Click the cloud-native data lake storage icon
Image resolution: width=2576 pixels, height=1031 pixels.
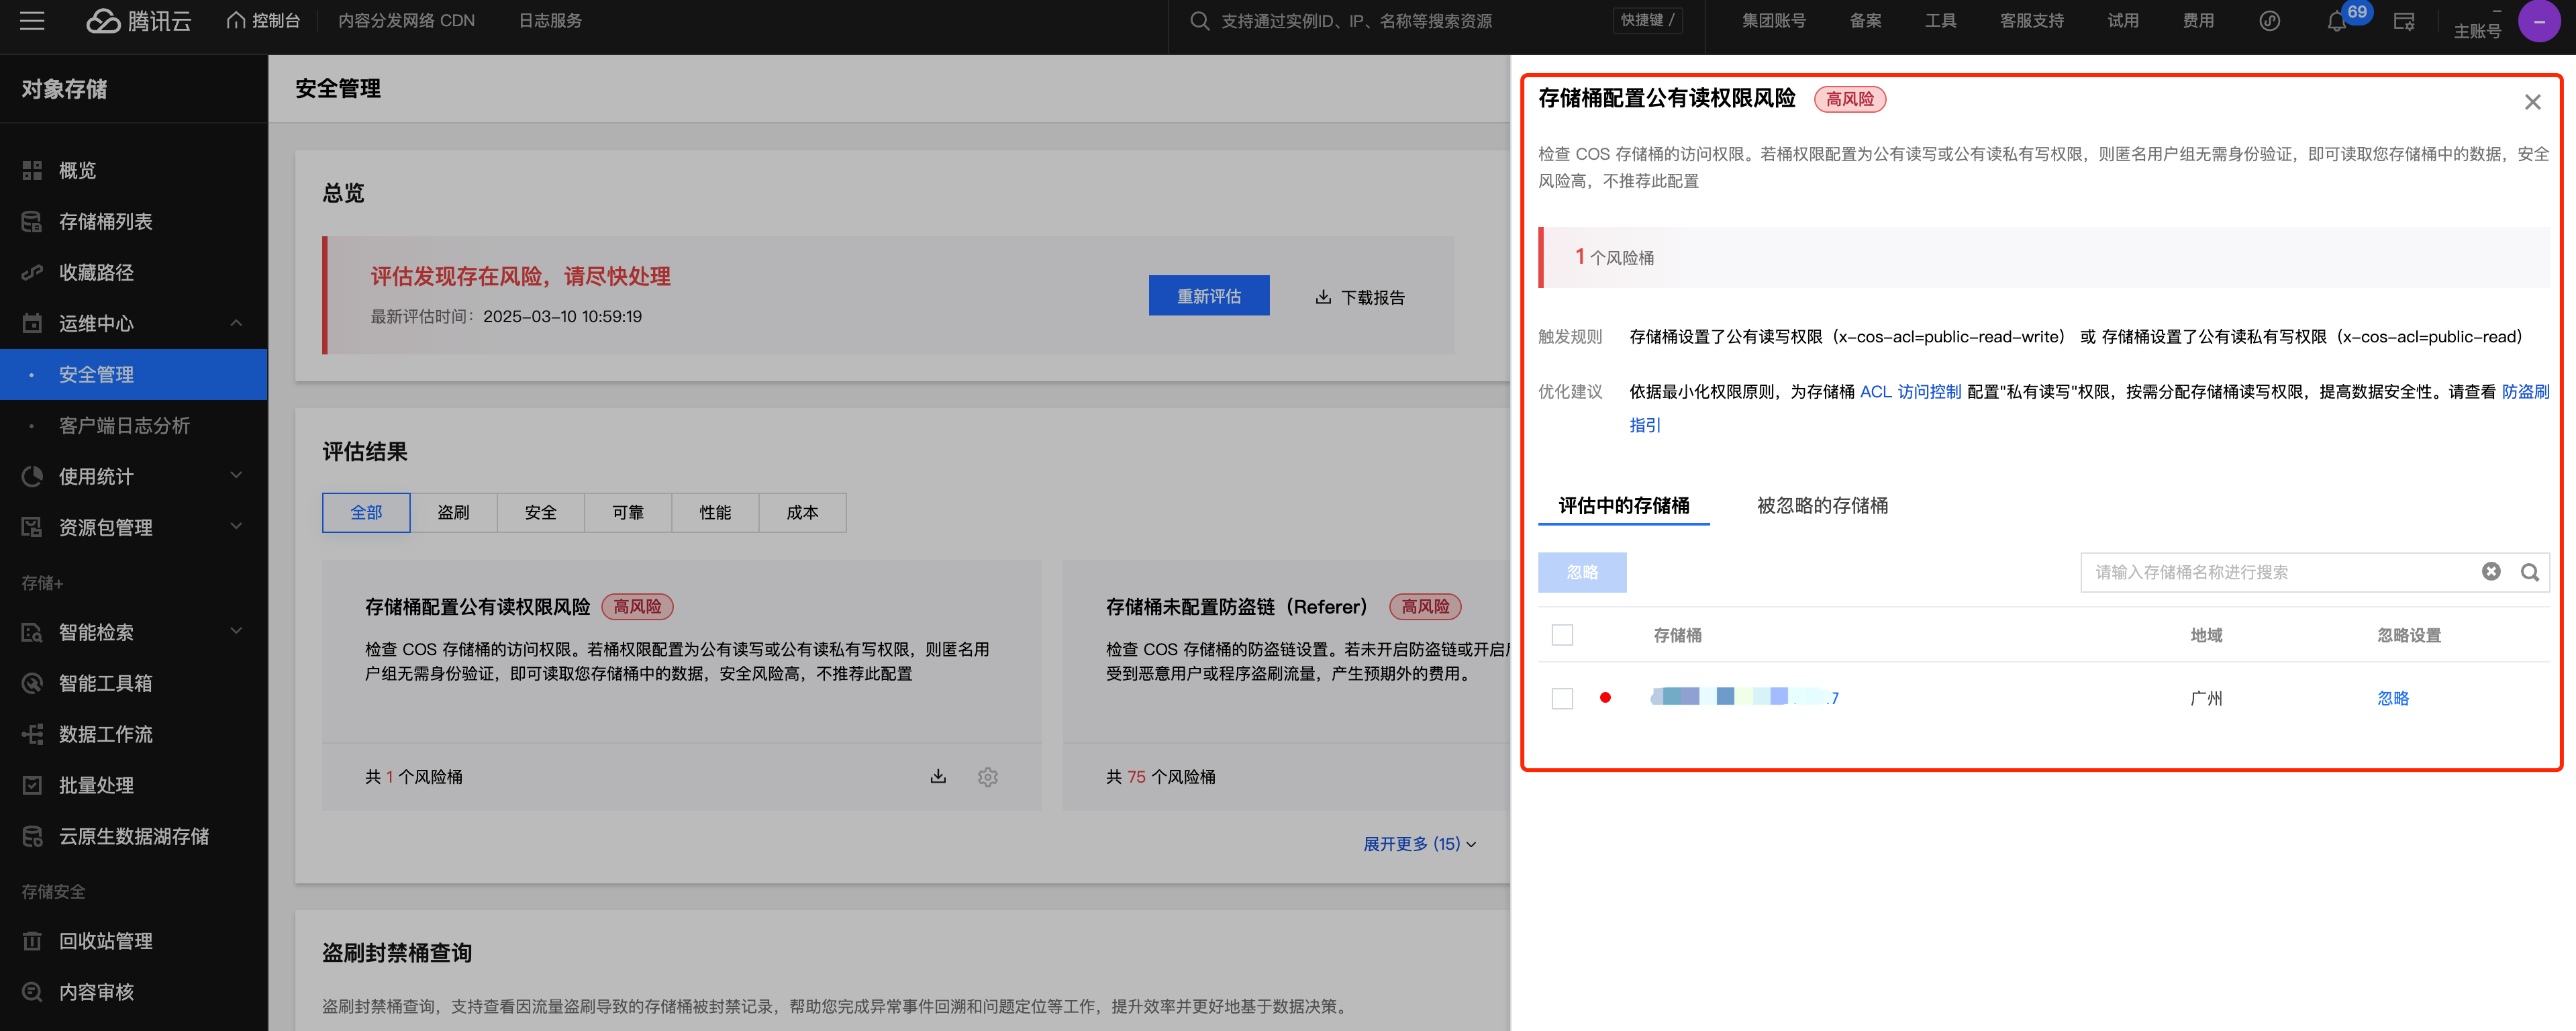32,836
